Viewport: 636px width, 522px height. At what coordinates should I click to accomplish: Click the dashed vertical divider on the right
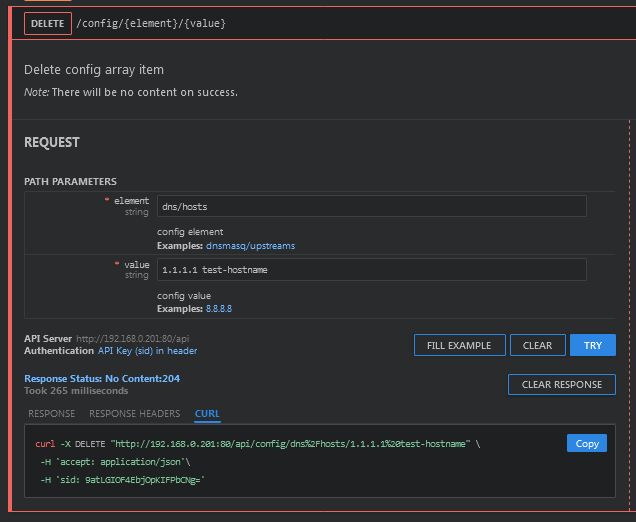click(628, 300)
